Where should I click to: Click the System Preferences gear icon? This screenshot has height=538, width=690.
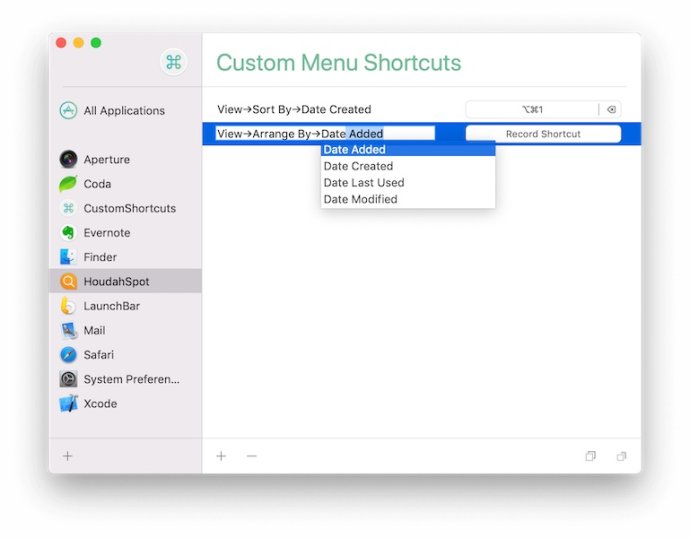click(x=68, y=379)
